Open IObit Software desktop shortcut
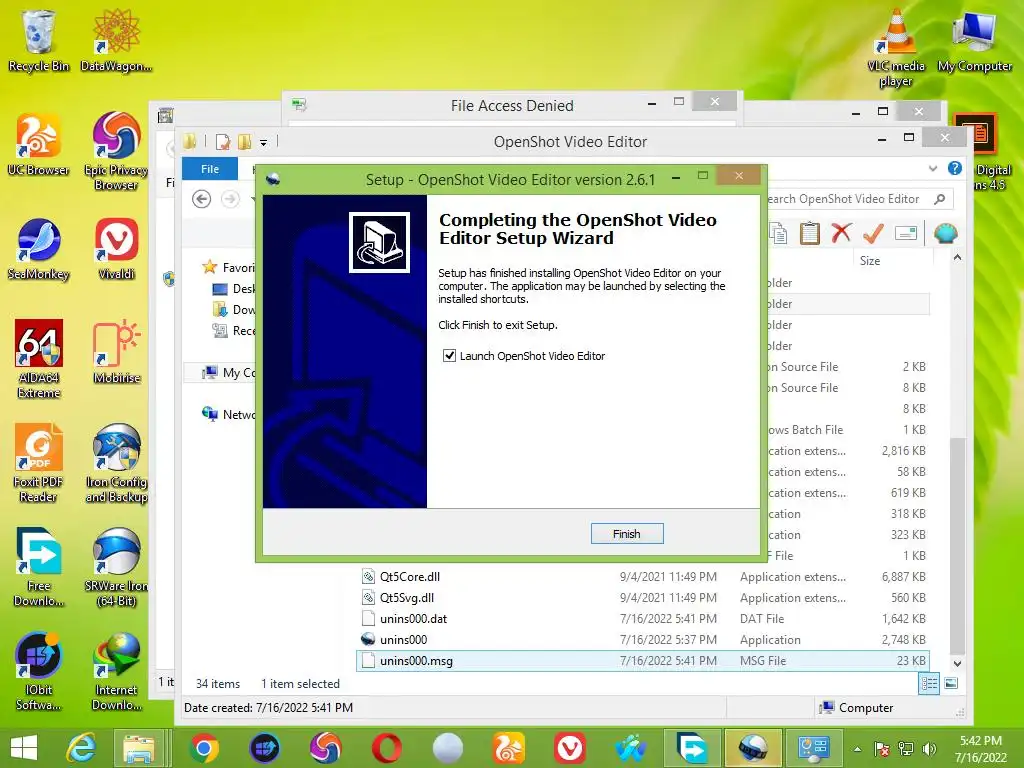1024x768 pixels. 38,671
